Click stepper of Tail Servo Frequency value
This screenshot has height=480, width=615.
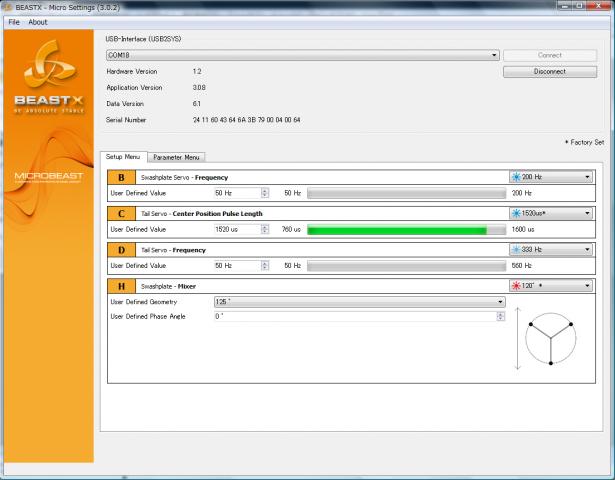point(265,265)
